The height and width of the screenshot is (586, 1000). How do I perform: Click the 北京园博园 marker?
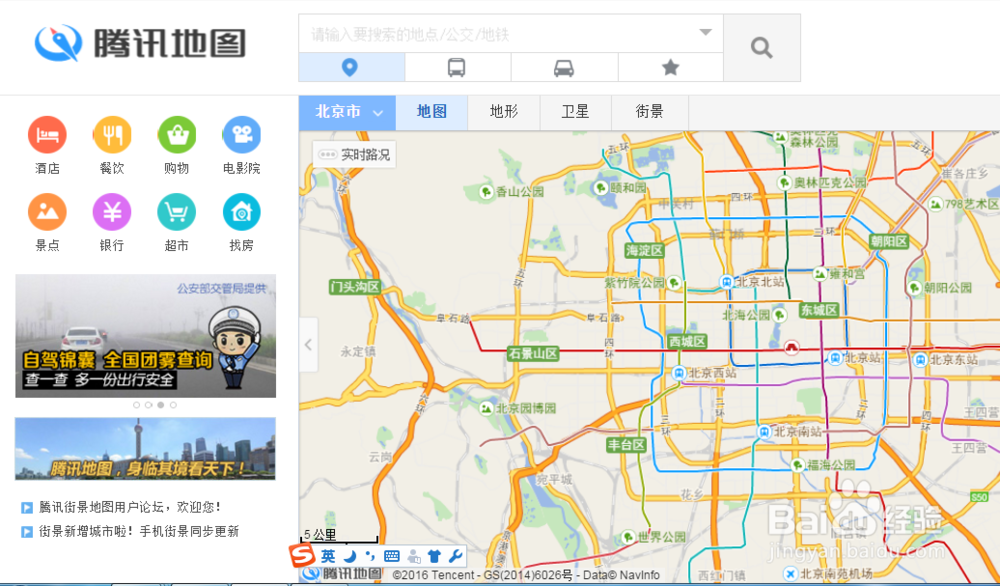coord(486,407)
